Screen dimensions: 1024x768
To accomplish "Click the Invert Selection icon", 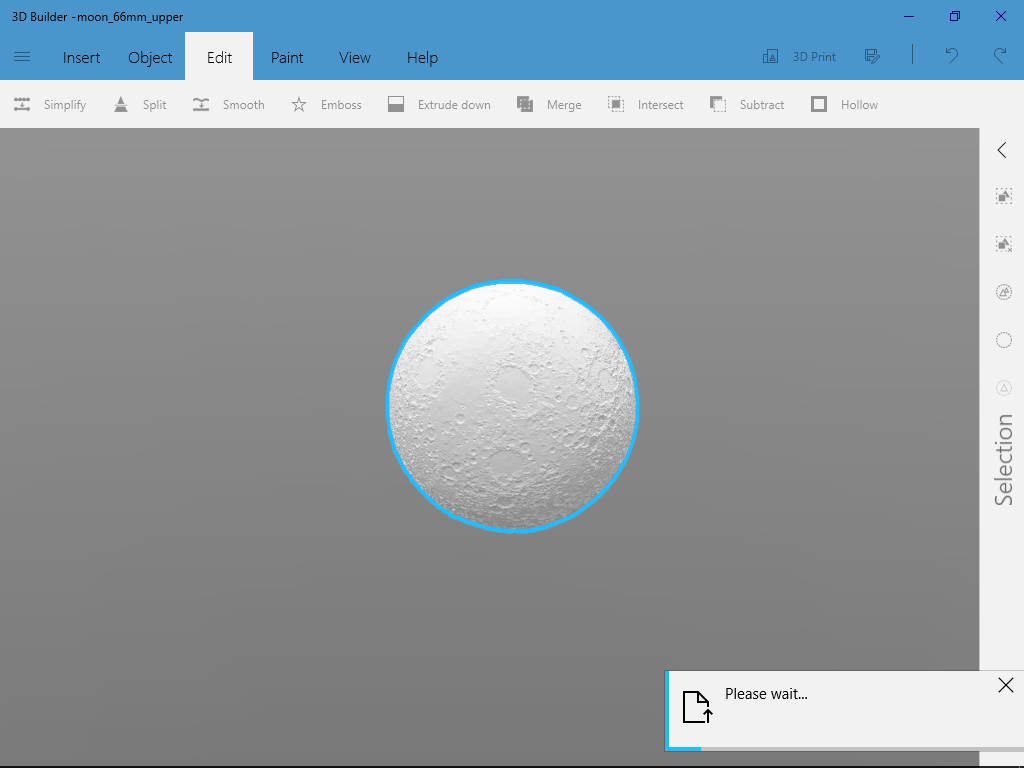I will 1003,291.
